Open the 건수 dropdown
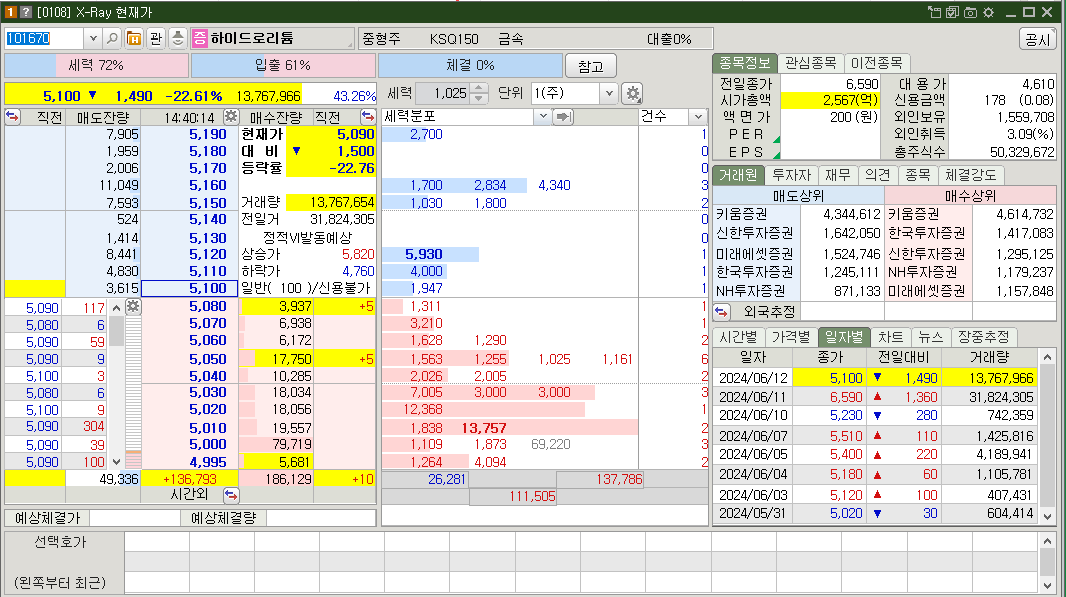 (x=698, y=117)
